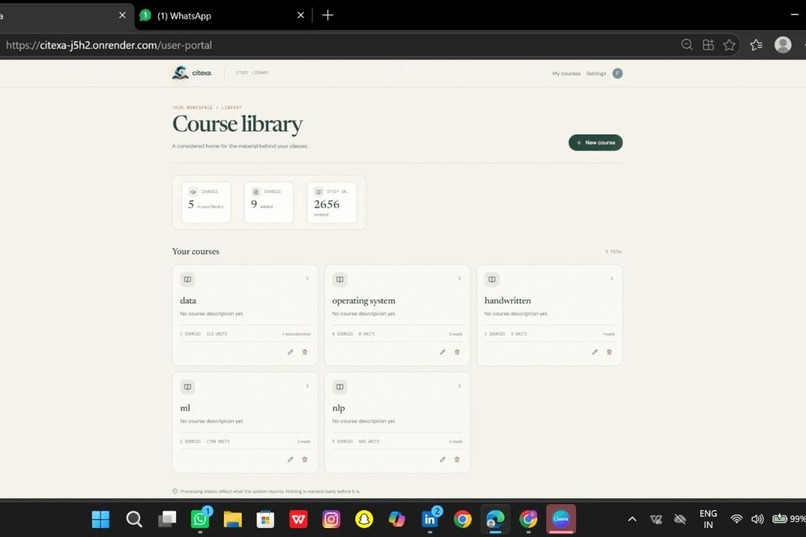Add page to favorites with star icon
The width and height of the screenshot is (806, 537).
[x=729, y=45]
